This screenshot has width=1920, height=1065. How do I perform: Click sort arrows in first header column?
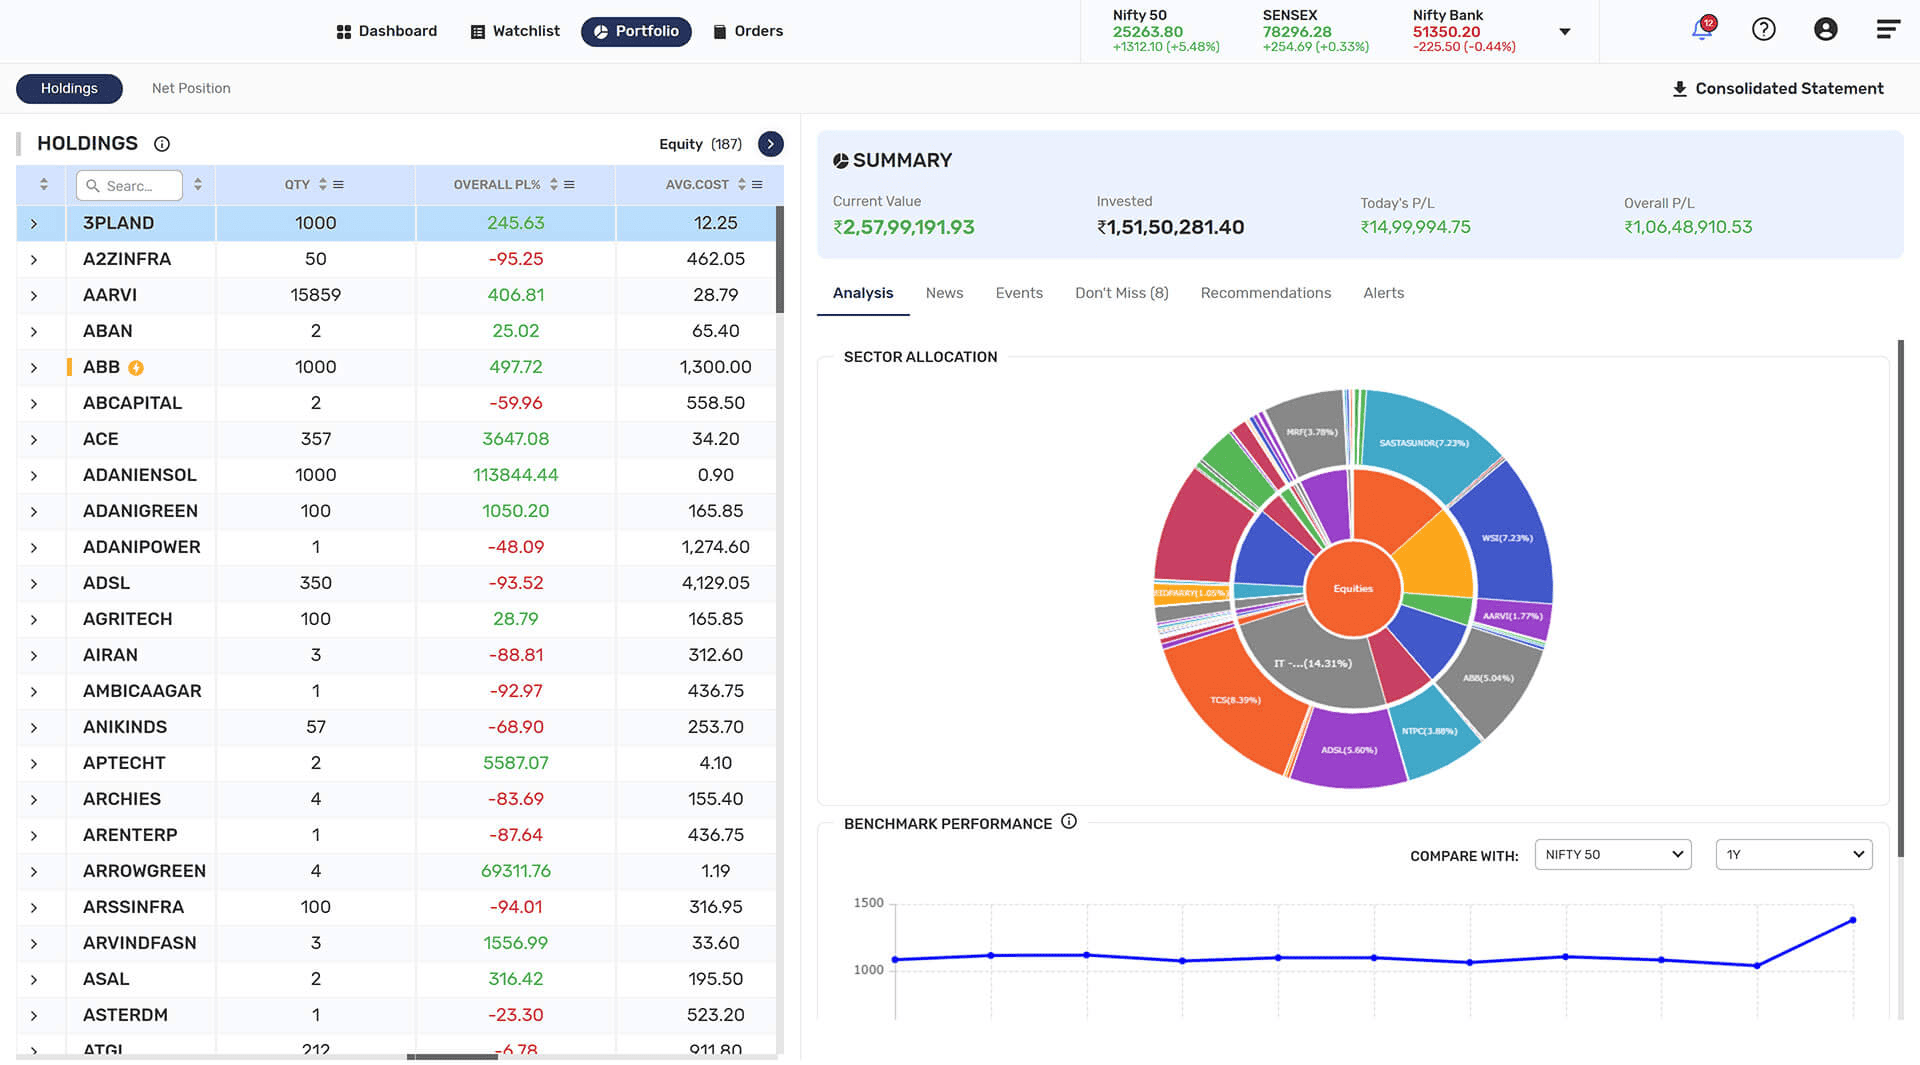point(44,185)
